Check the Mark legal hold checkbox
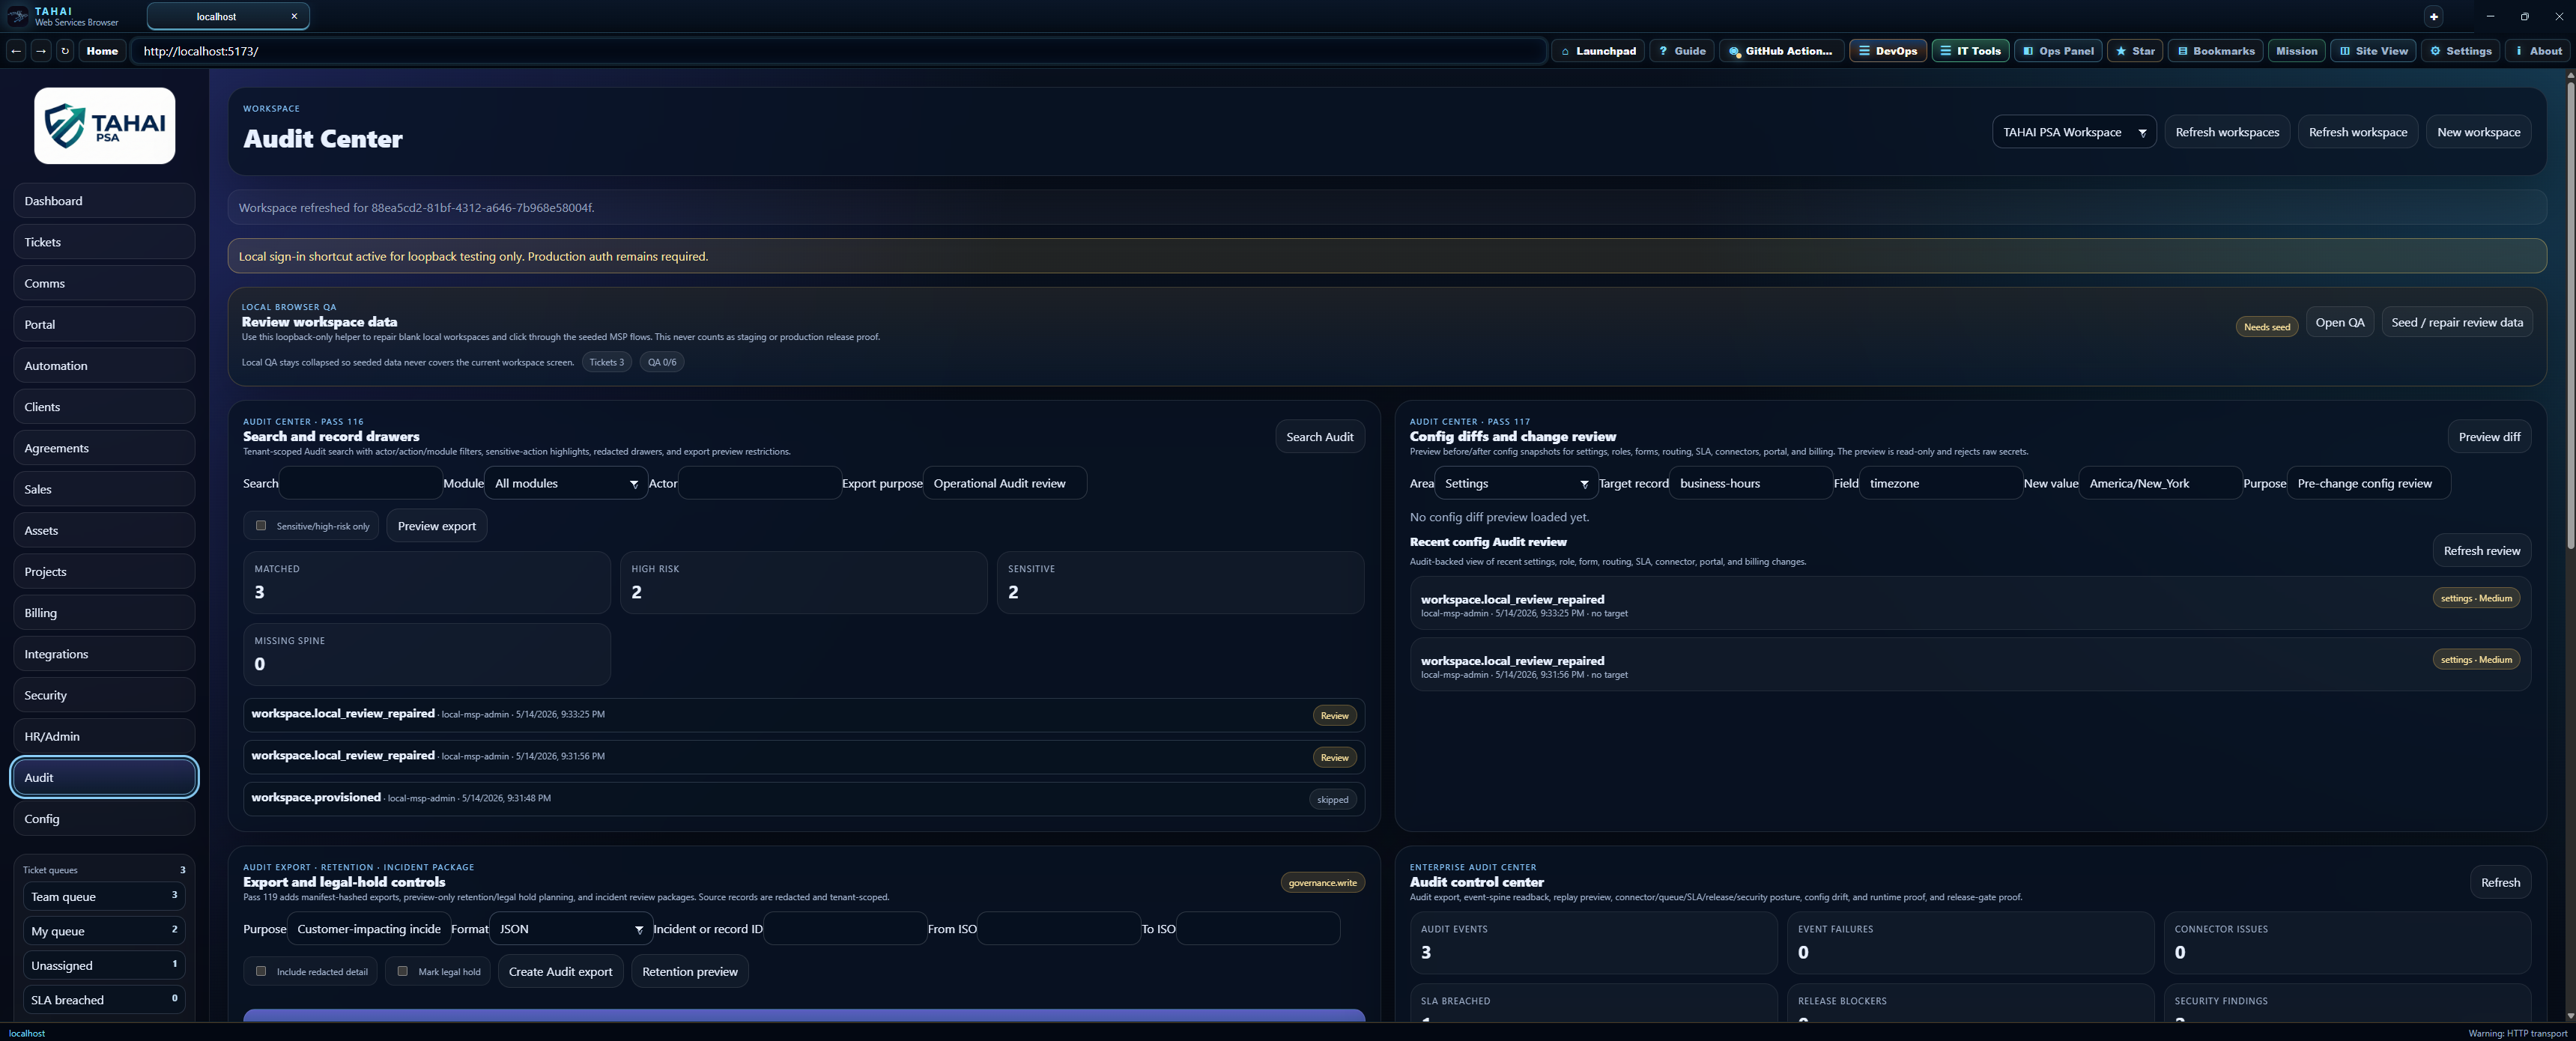This screenshot has height=1041, width=2576. (403, 971)
